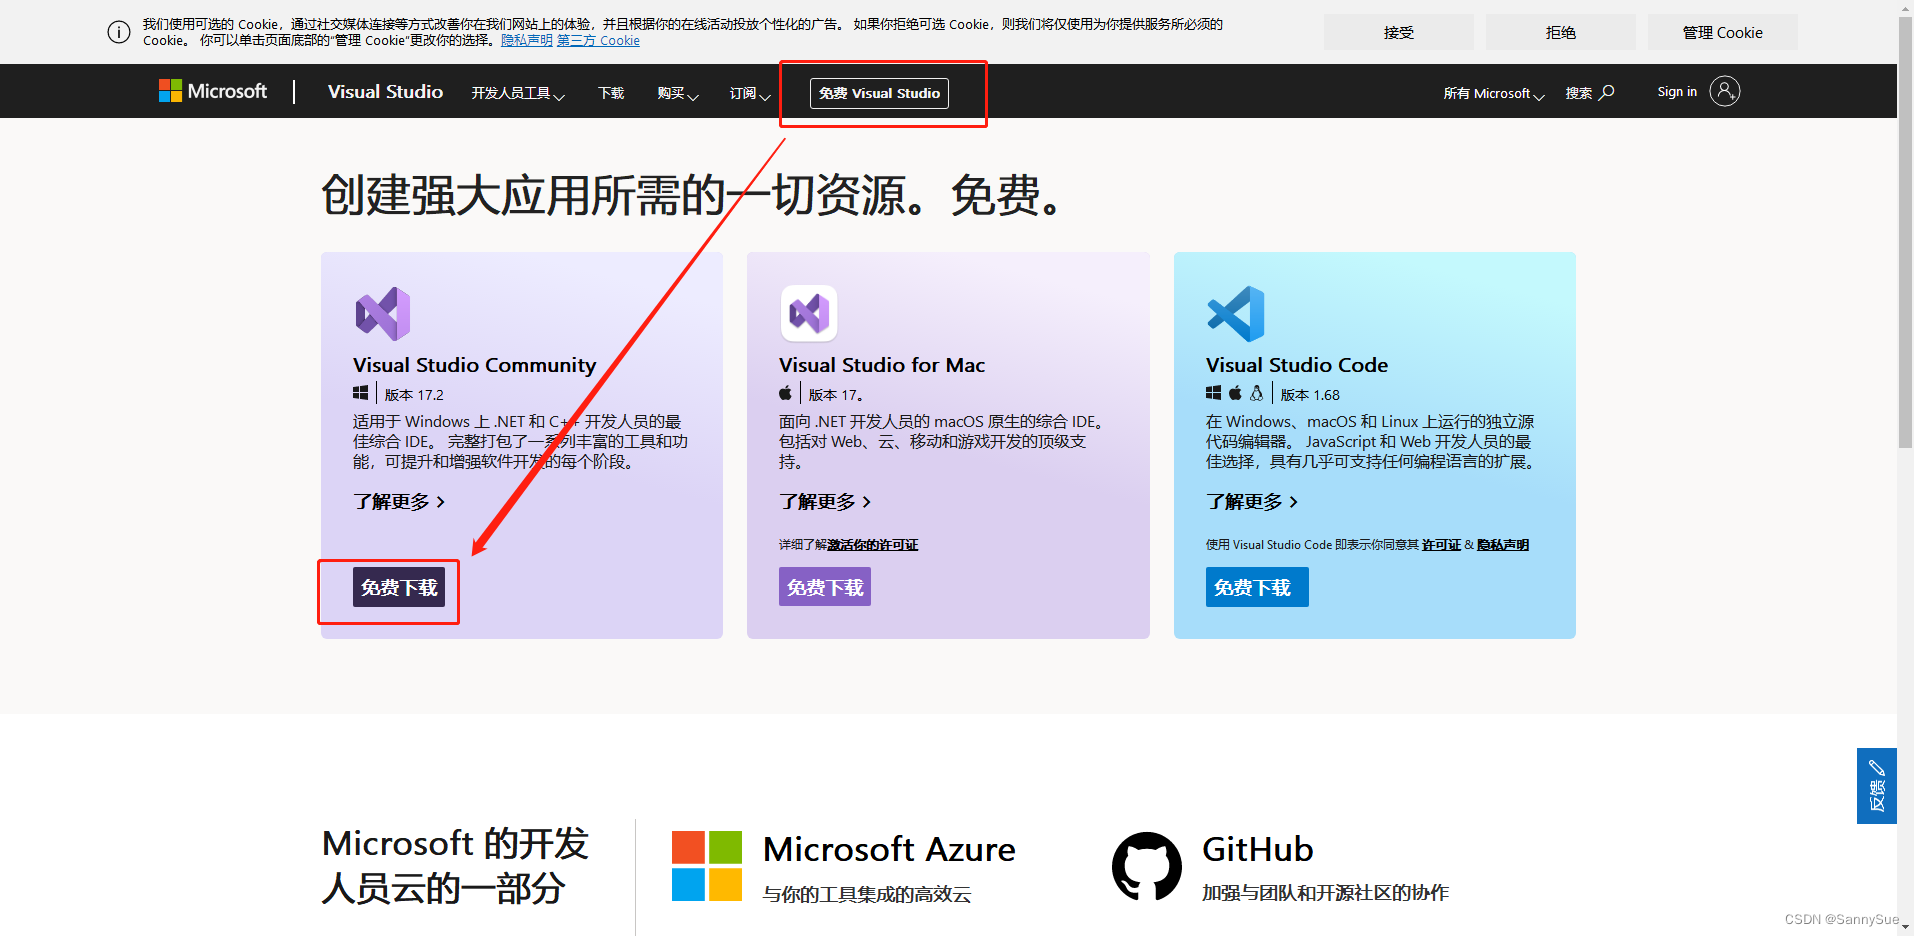Open the 隐私声明 link under Visual Studio Code
Screen dimensions: 1914x936
[1503, 545]
